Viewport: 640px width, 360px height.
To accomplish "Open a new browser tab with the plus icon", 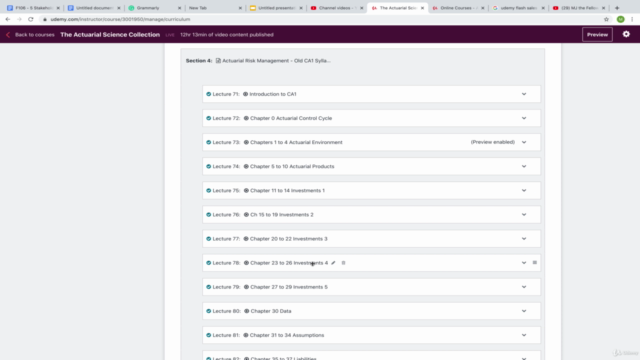I will [617, 8].
